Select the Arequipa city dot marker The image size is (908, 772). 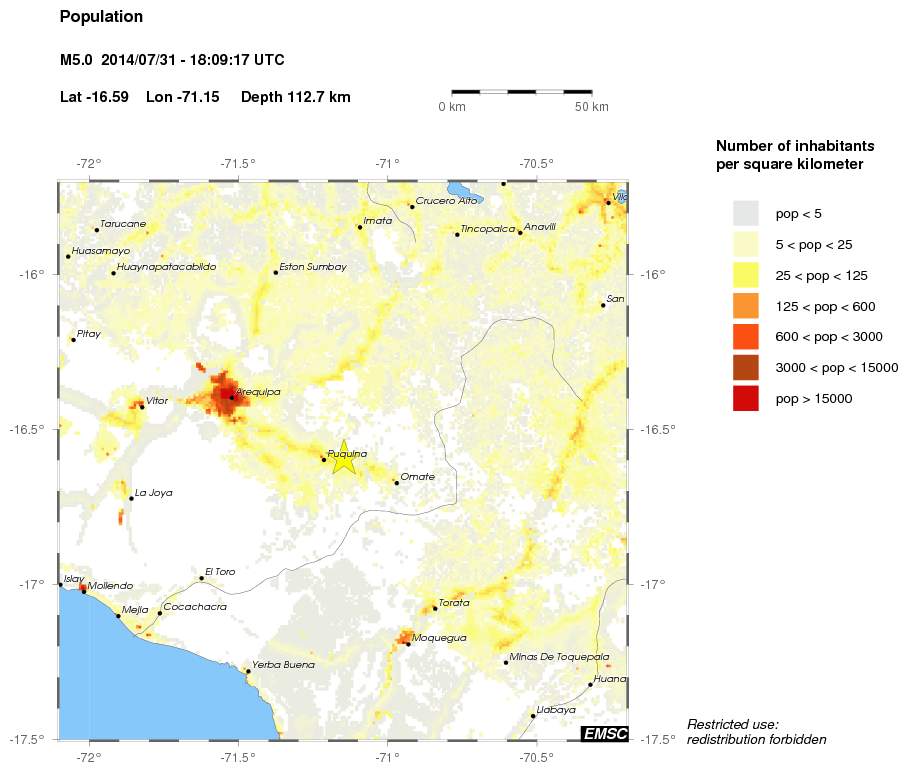point(232,397)
